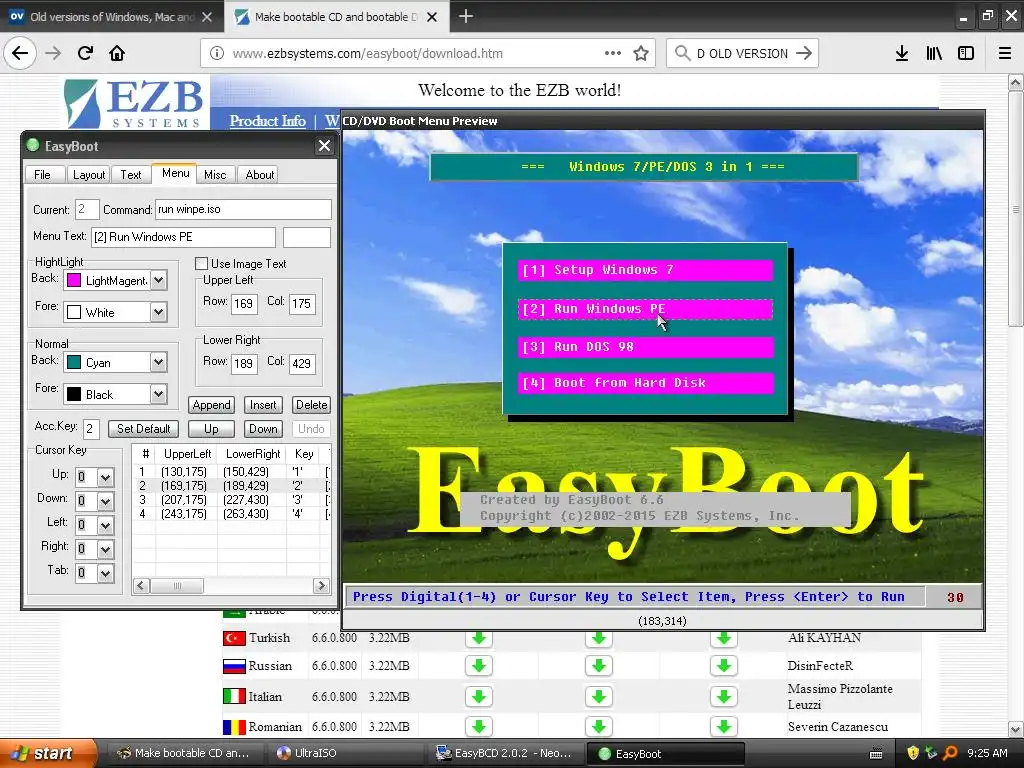Click middle green download arrow in Italian row
This screenshot has height=768, width=1024.
(x=599, y=697)
